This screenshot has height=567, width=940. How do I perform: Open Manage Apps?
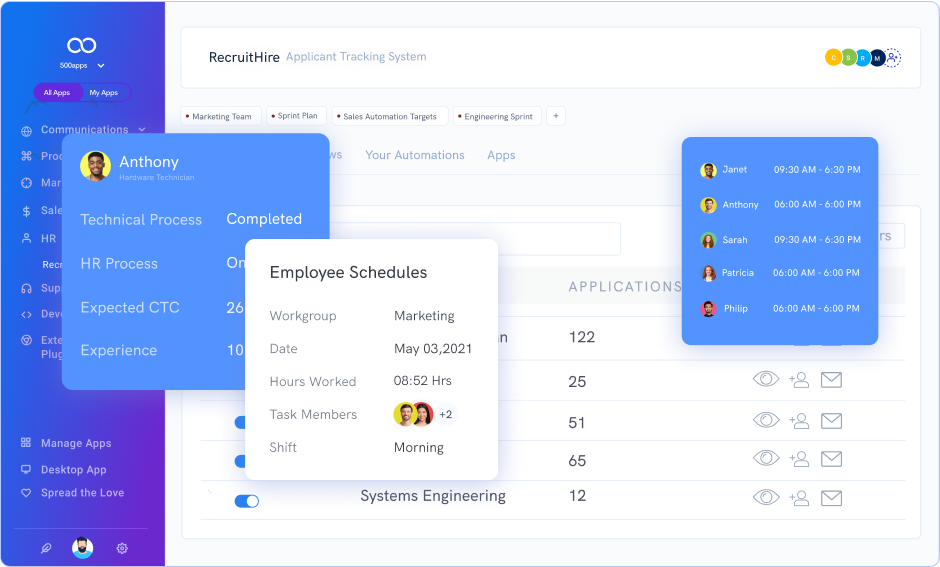76,443
